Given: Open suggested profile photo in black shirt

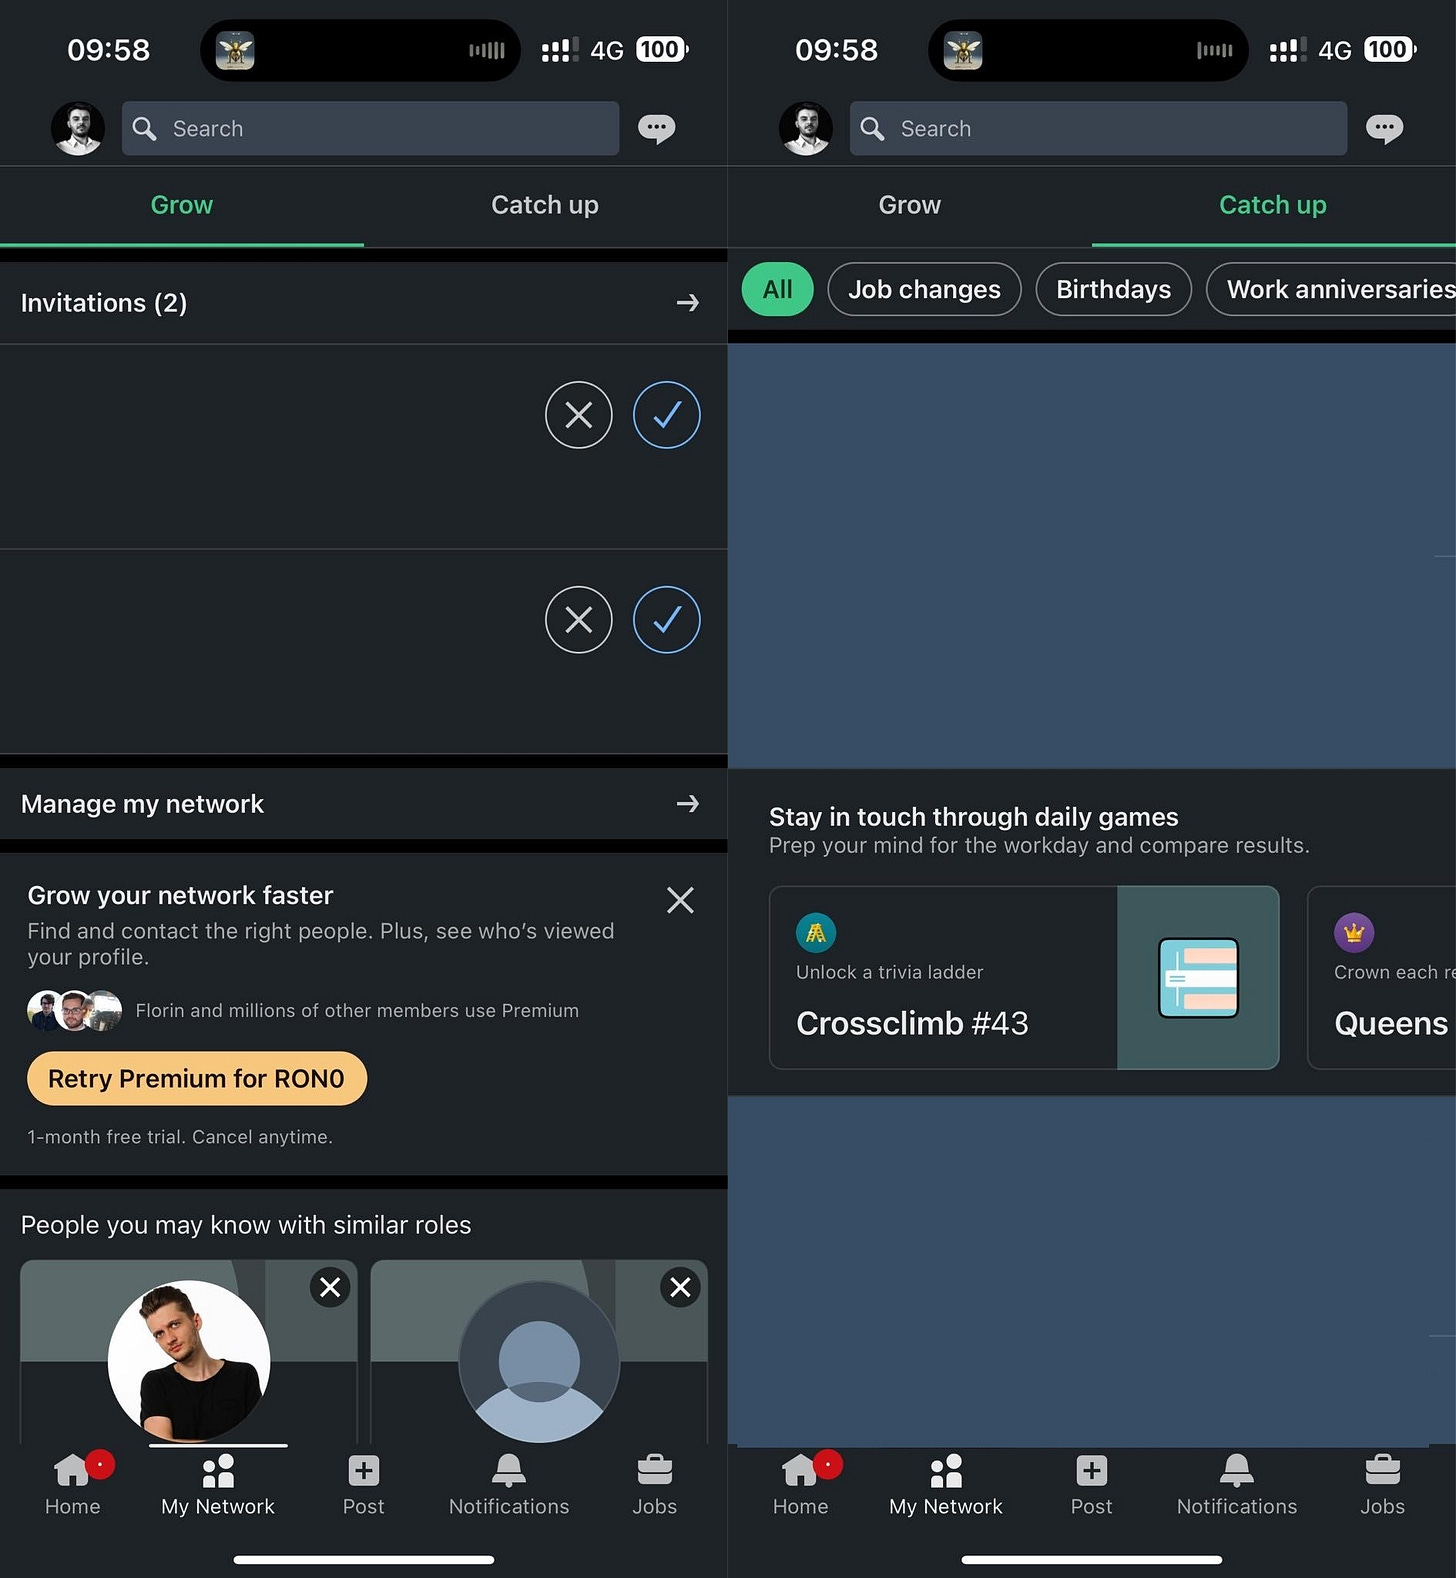Looking at the screenshot, I should [189, 1361].
